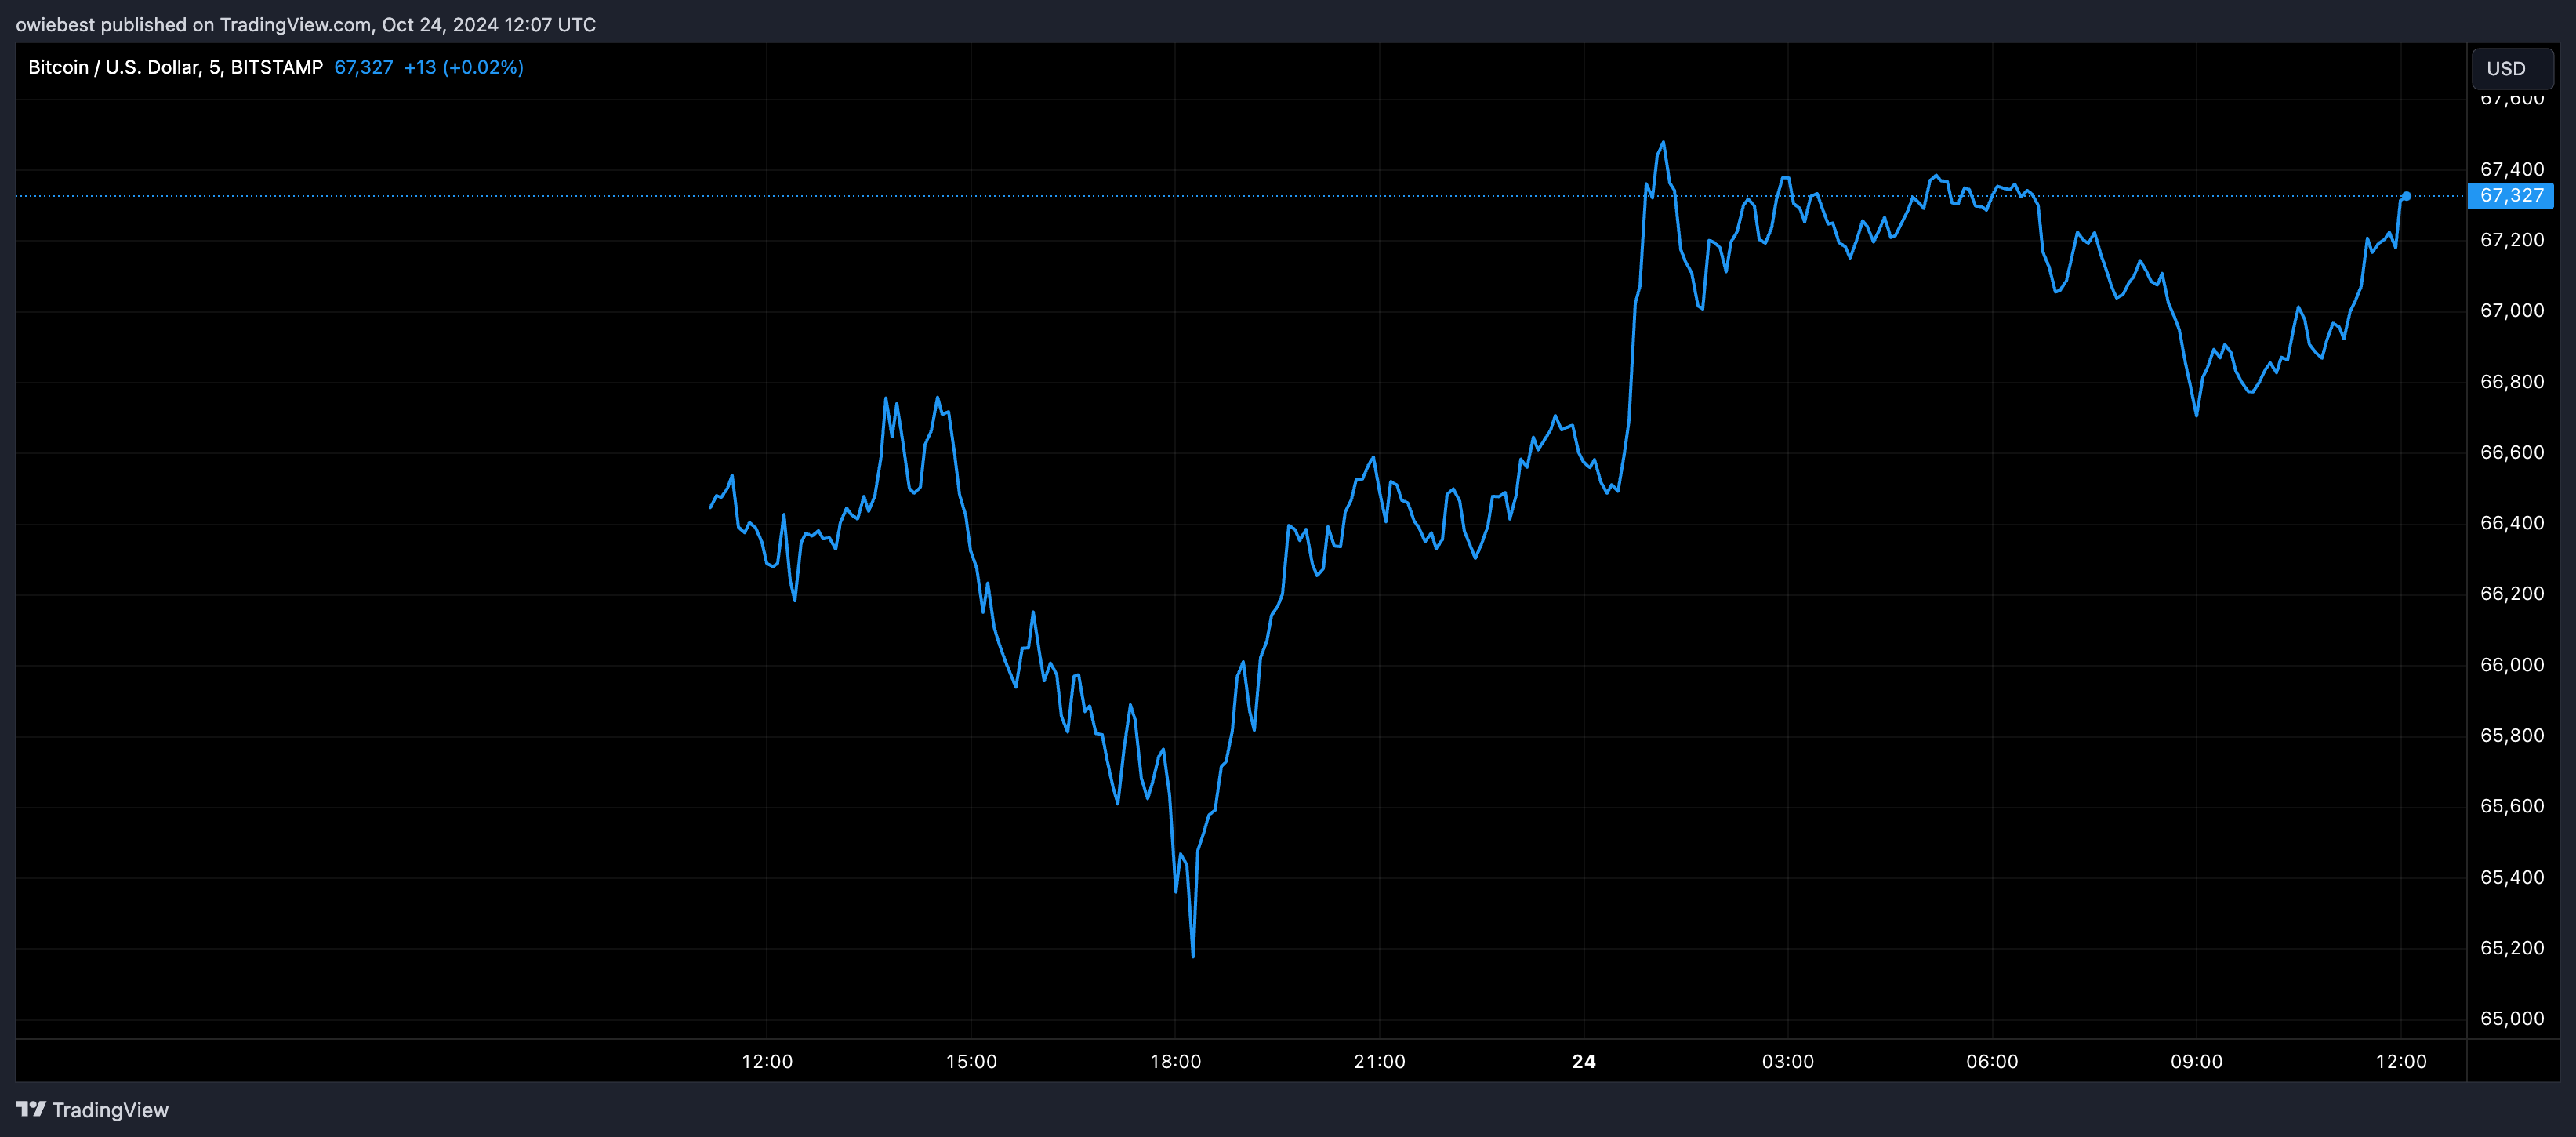Click the 12:00 time label near the left
This screenshot has width=2576, height=1137.
(x=767, y=1061)
